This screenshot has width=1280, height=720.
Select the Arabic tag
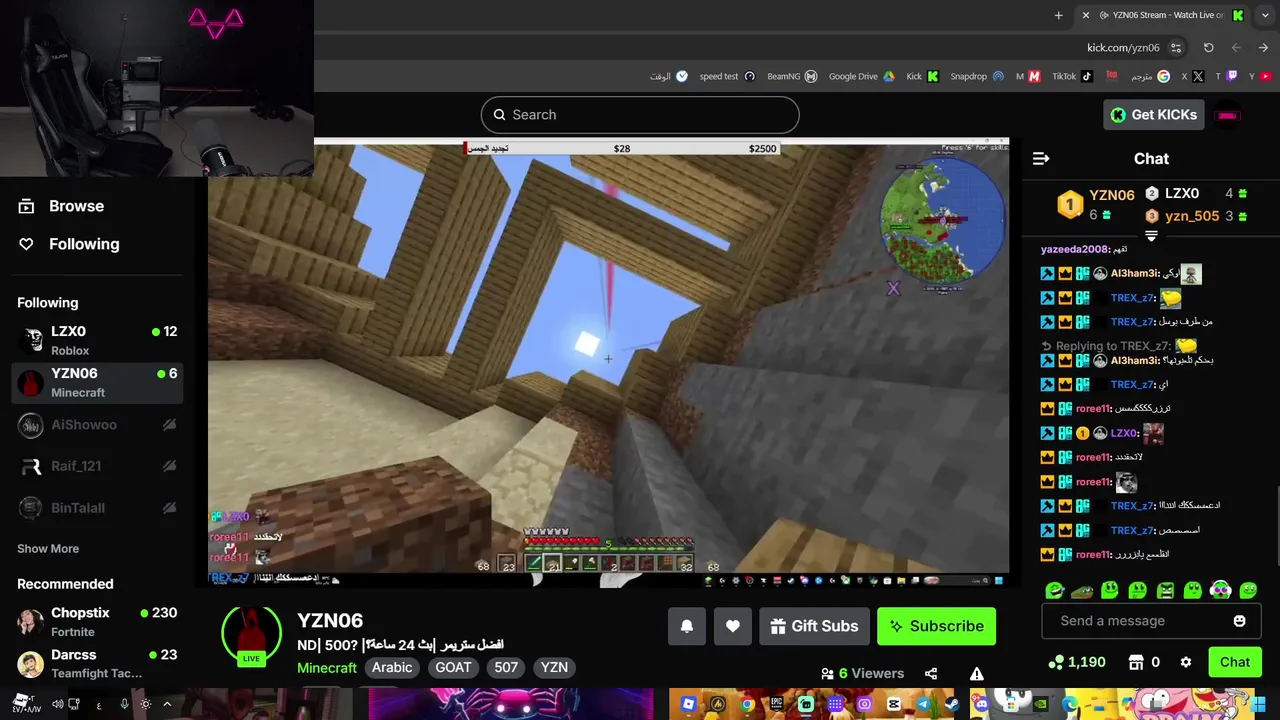(392, 668)
